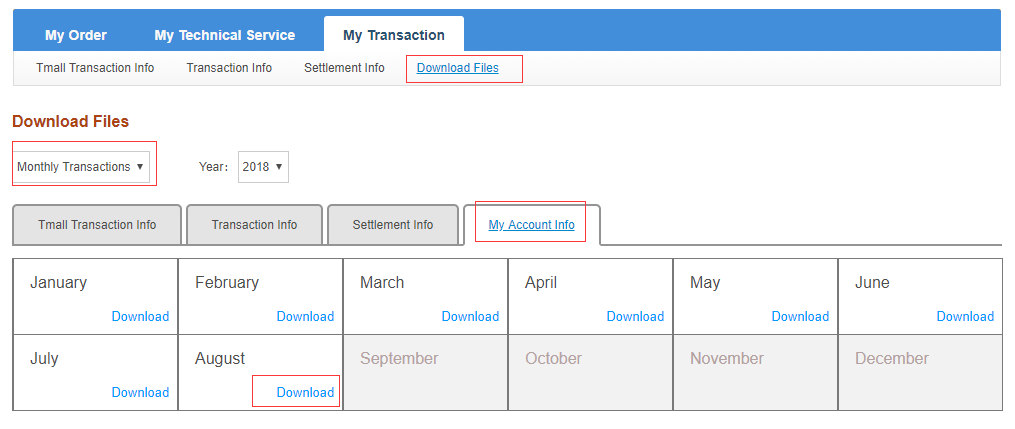Switch to My Technical Service tab
This screenshot has width=1015, height=429.
tap(225, 35)
